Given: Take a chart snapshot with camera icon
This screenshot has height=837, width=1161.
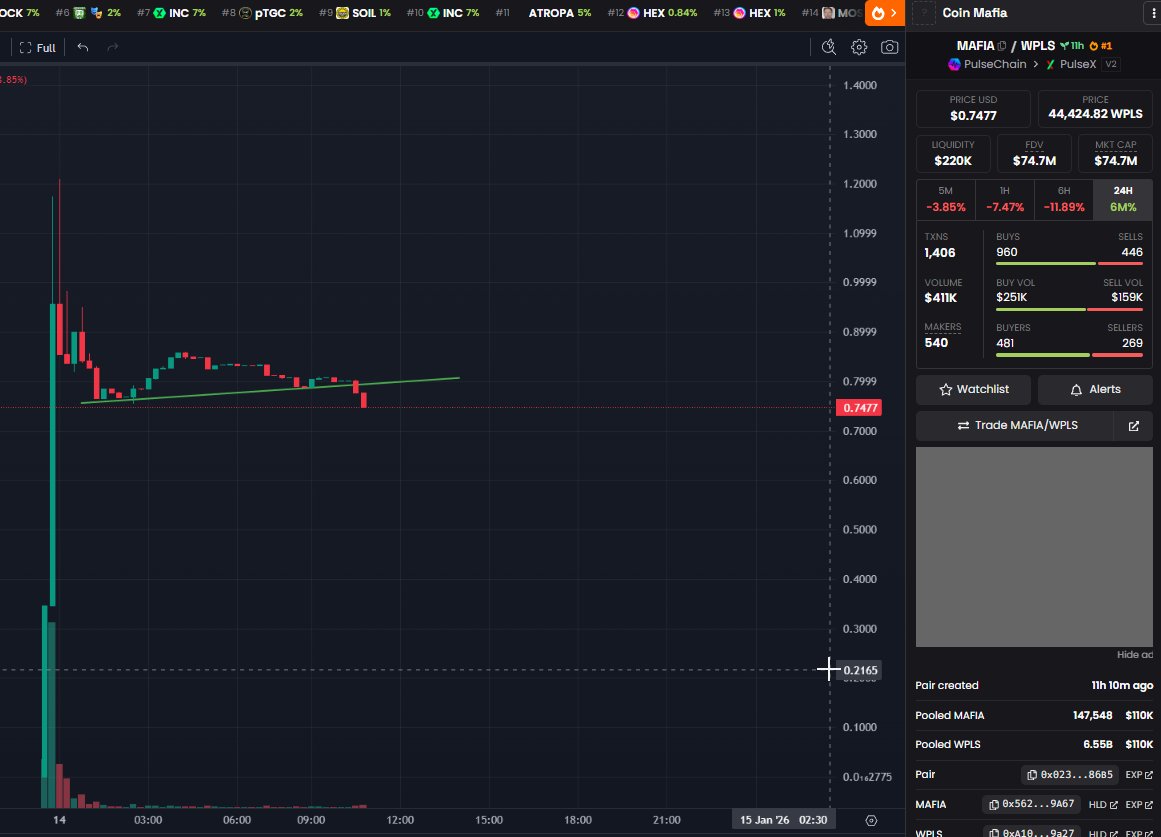Looking at the screenshot, I should [x=889, y=47].
